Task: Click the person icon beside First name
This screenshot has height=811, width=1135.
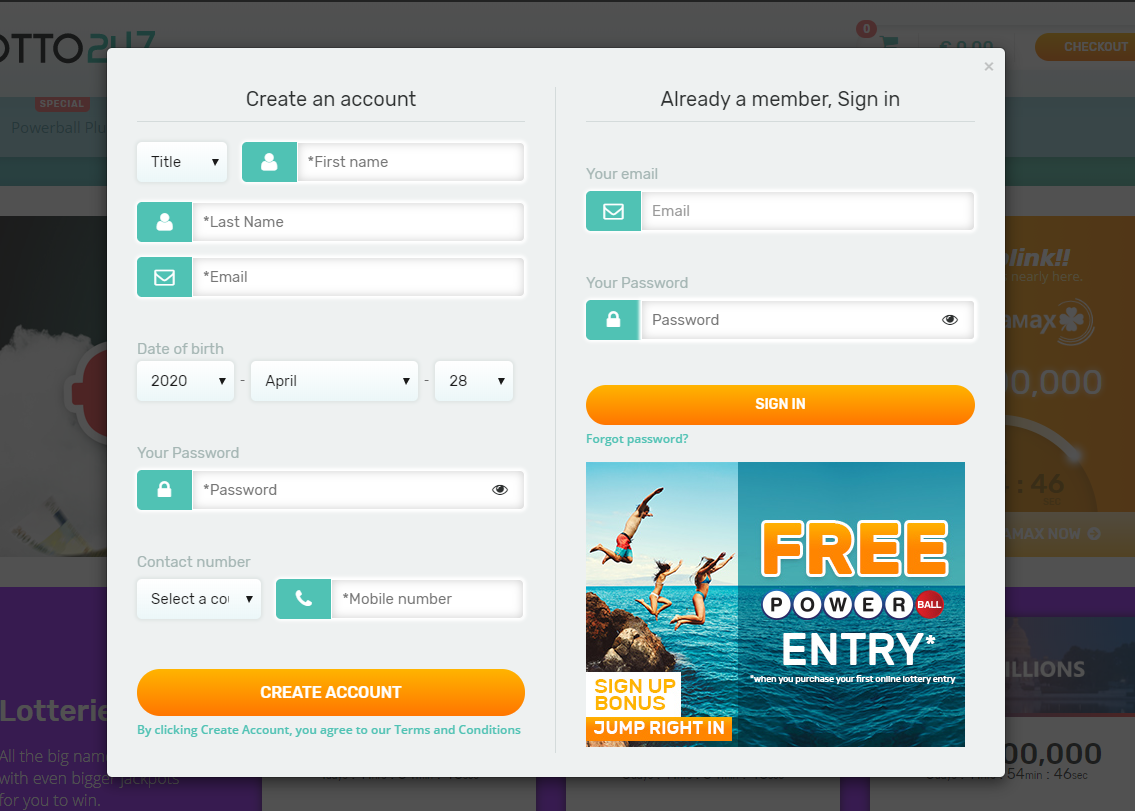Action: click(269, 161)
